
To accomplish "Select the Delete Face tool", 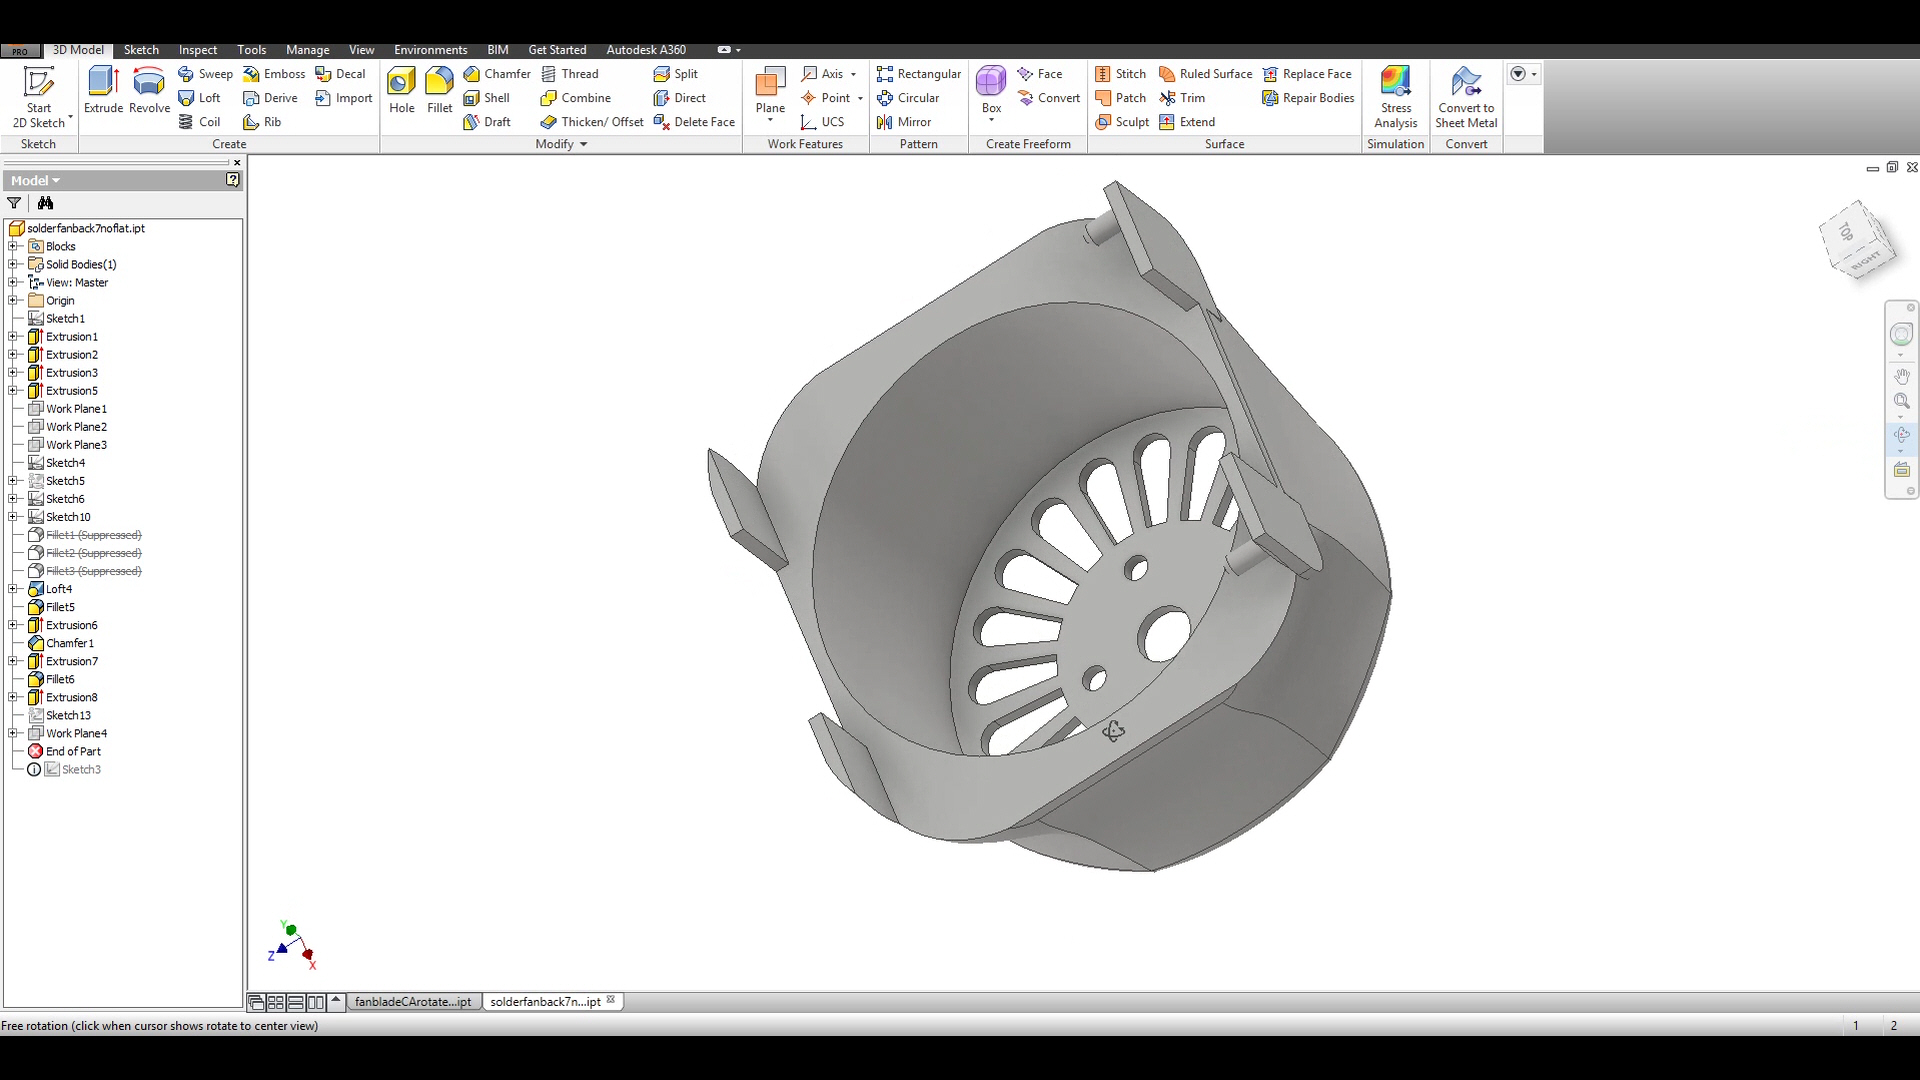I will point(694,122).
